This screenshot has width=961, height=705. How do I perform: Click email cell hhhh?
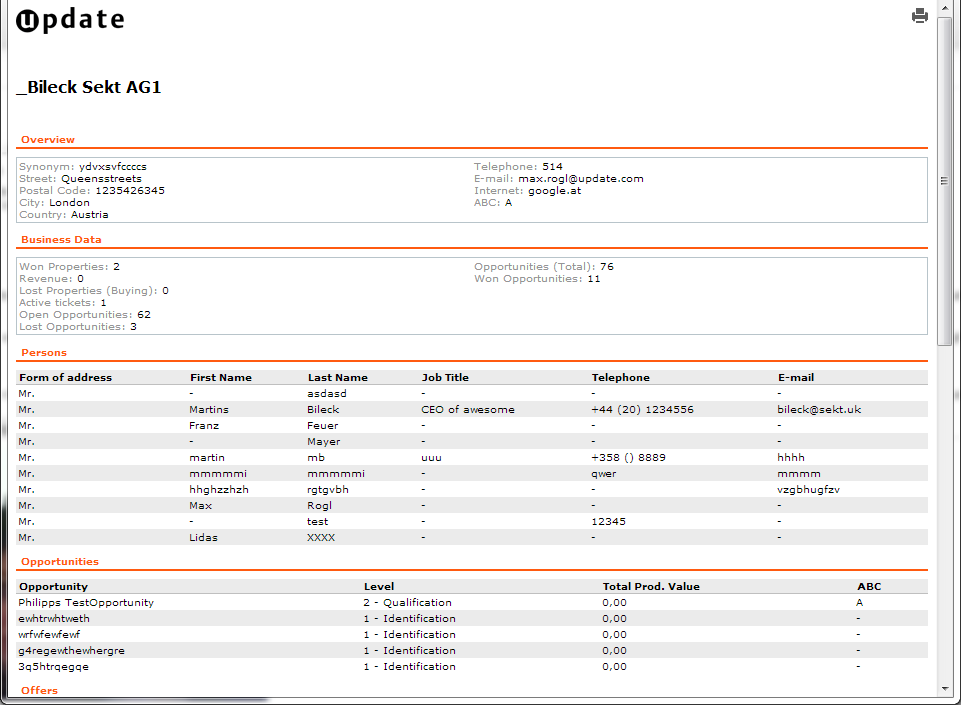(791, 457)
